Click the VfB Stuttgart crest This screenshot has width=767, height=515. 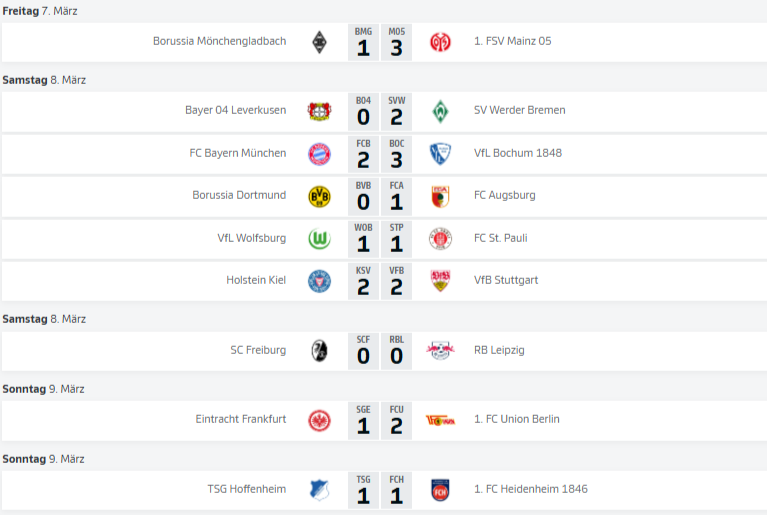pyautogui.click(x=440, y=281)
